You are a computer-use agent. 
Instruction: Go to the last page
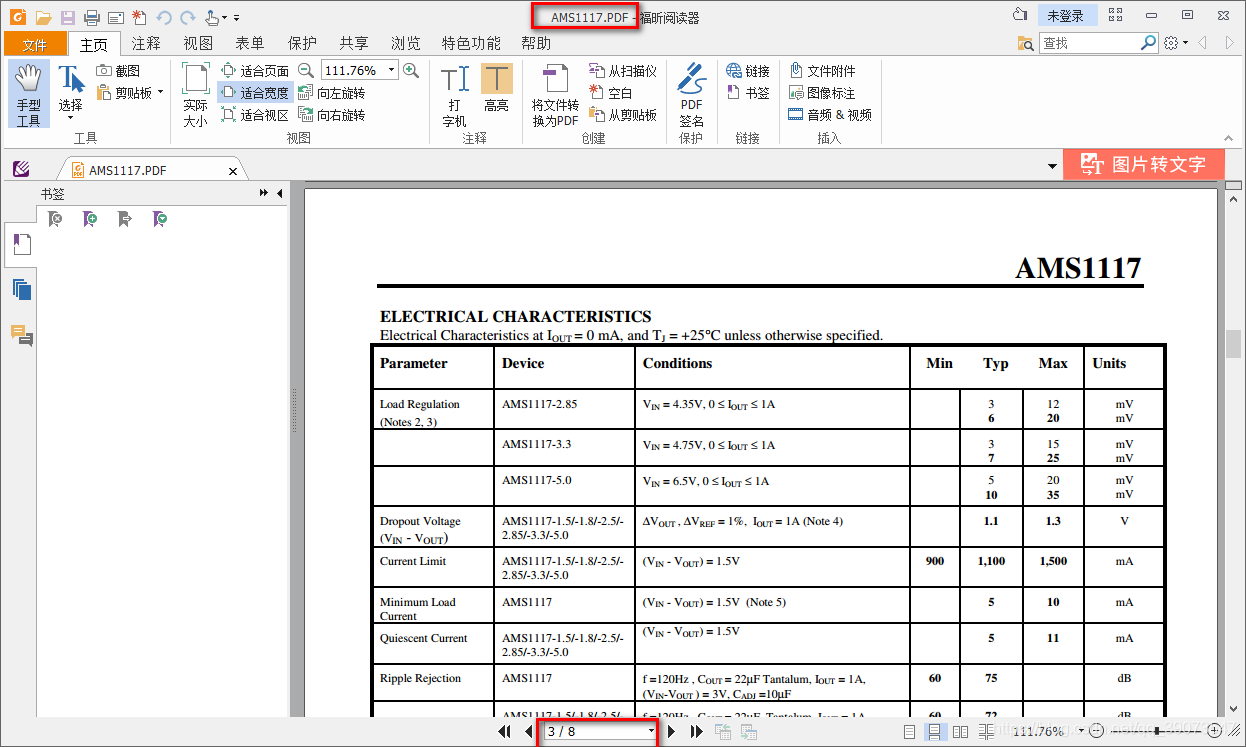click(x=697, y=732)
